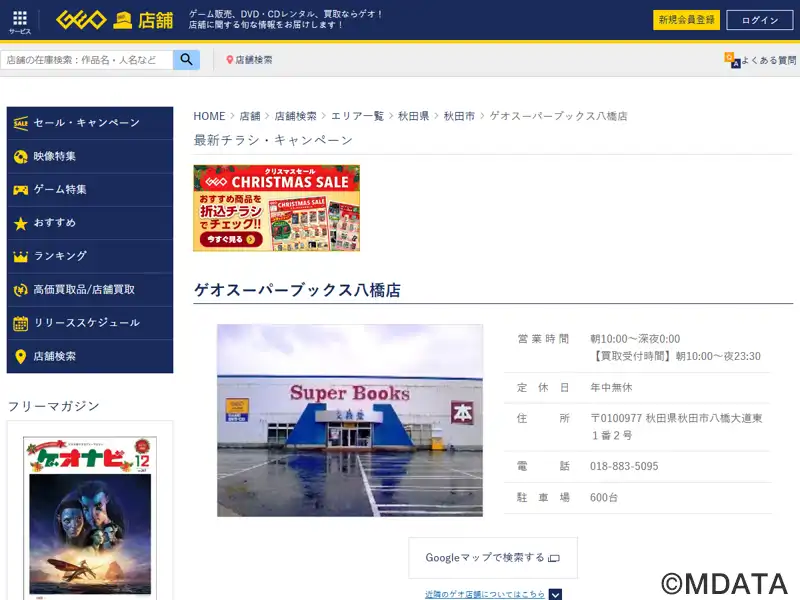This screenshot has height=600, width=800.
Task: Go to HOME breadcrumb link
Action: (x=209, y=116)
